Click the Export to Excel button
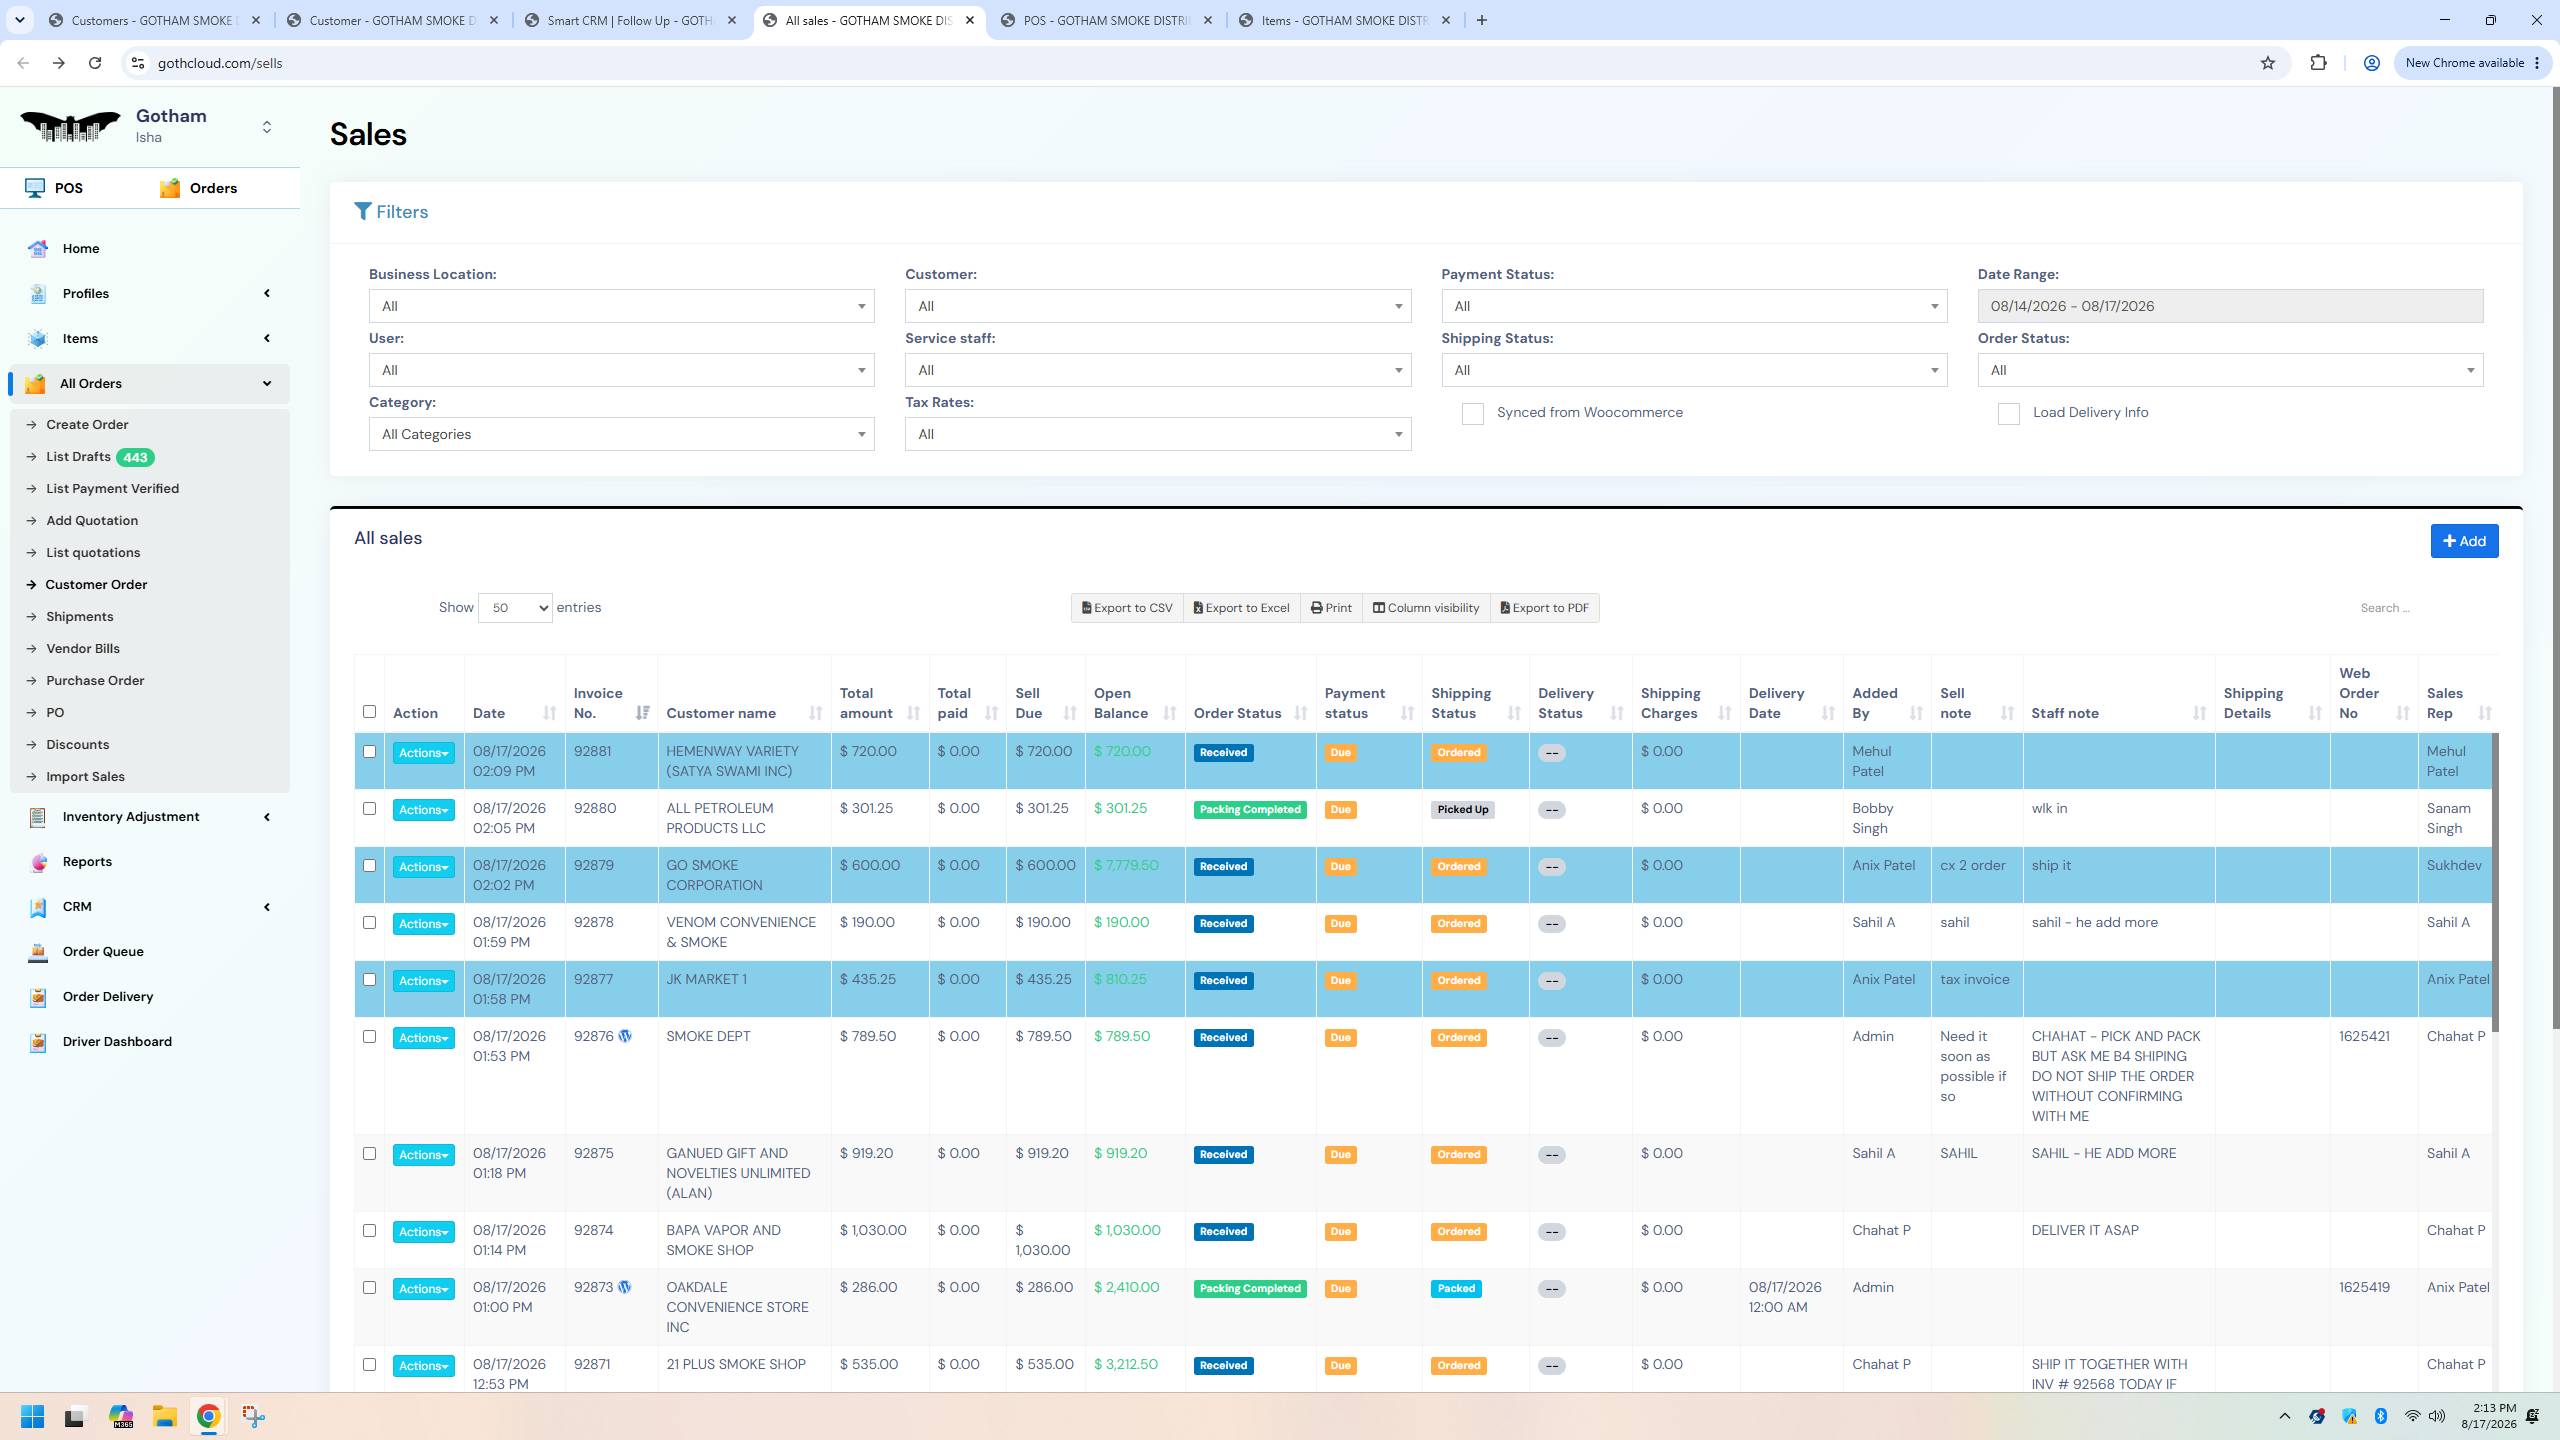This screenshot has height=1440, width=2560. click(1241, 608)
